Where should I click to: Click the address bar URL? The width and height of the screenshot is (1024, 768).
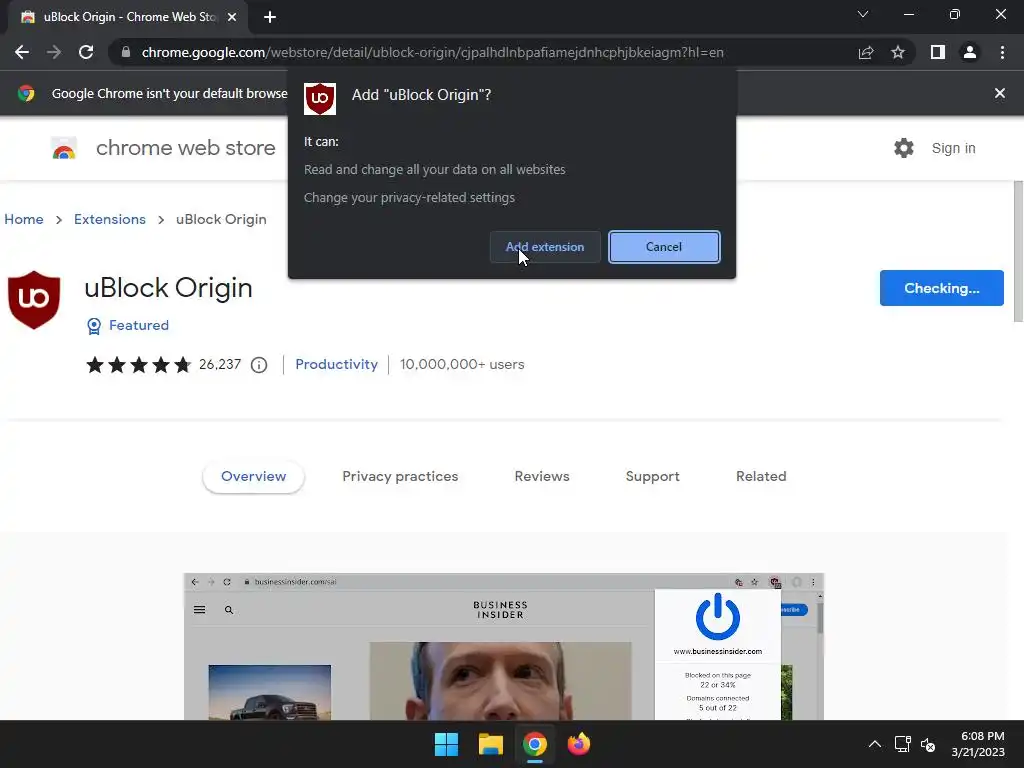click(432, 52)
